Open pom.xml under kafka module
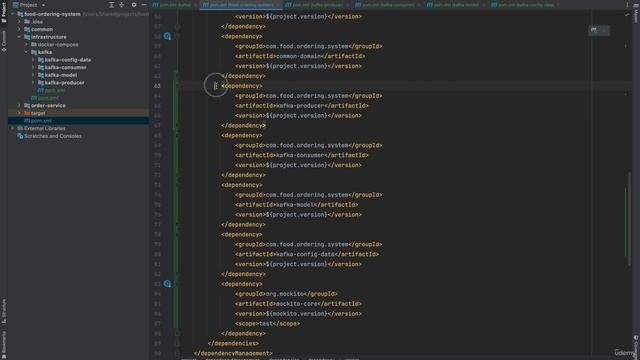The width and height of the screenshot is (640, 360). tap(55, 90)
